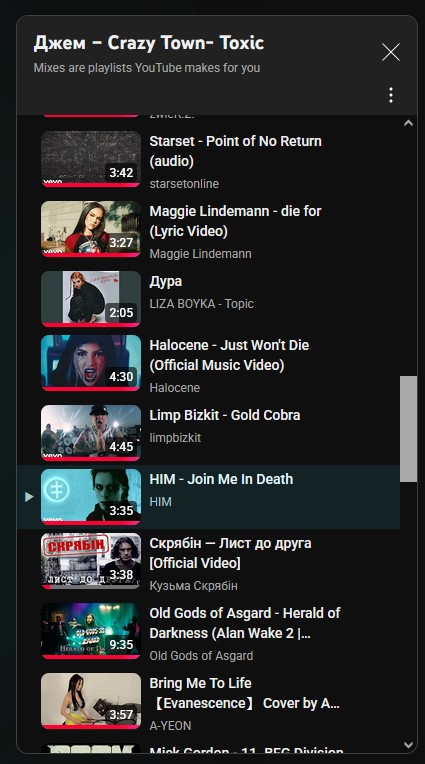Select the Дура video thumbnail
Viewport: 425px width, 764px height.
click(91, 299)
